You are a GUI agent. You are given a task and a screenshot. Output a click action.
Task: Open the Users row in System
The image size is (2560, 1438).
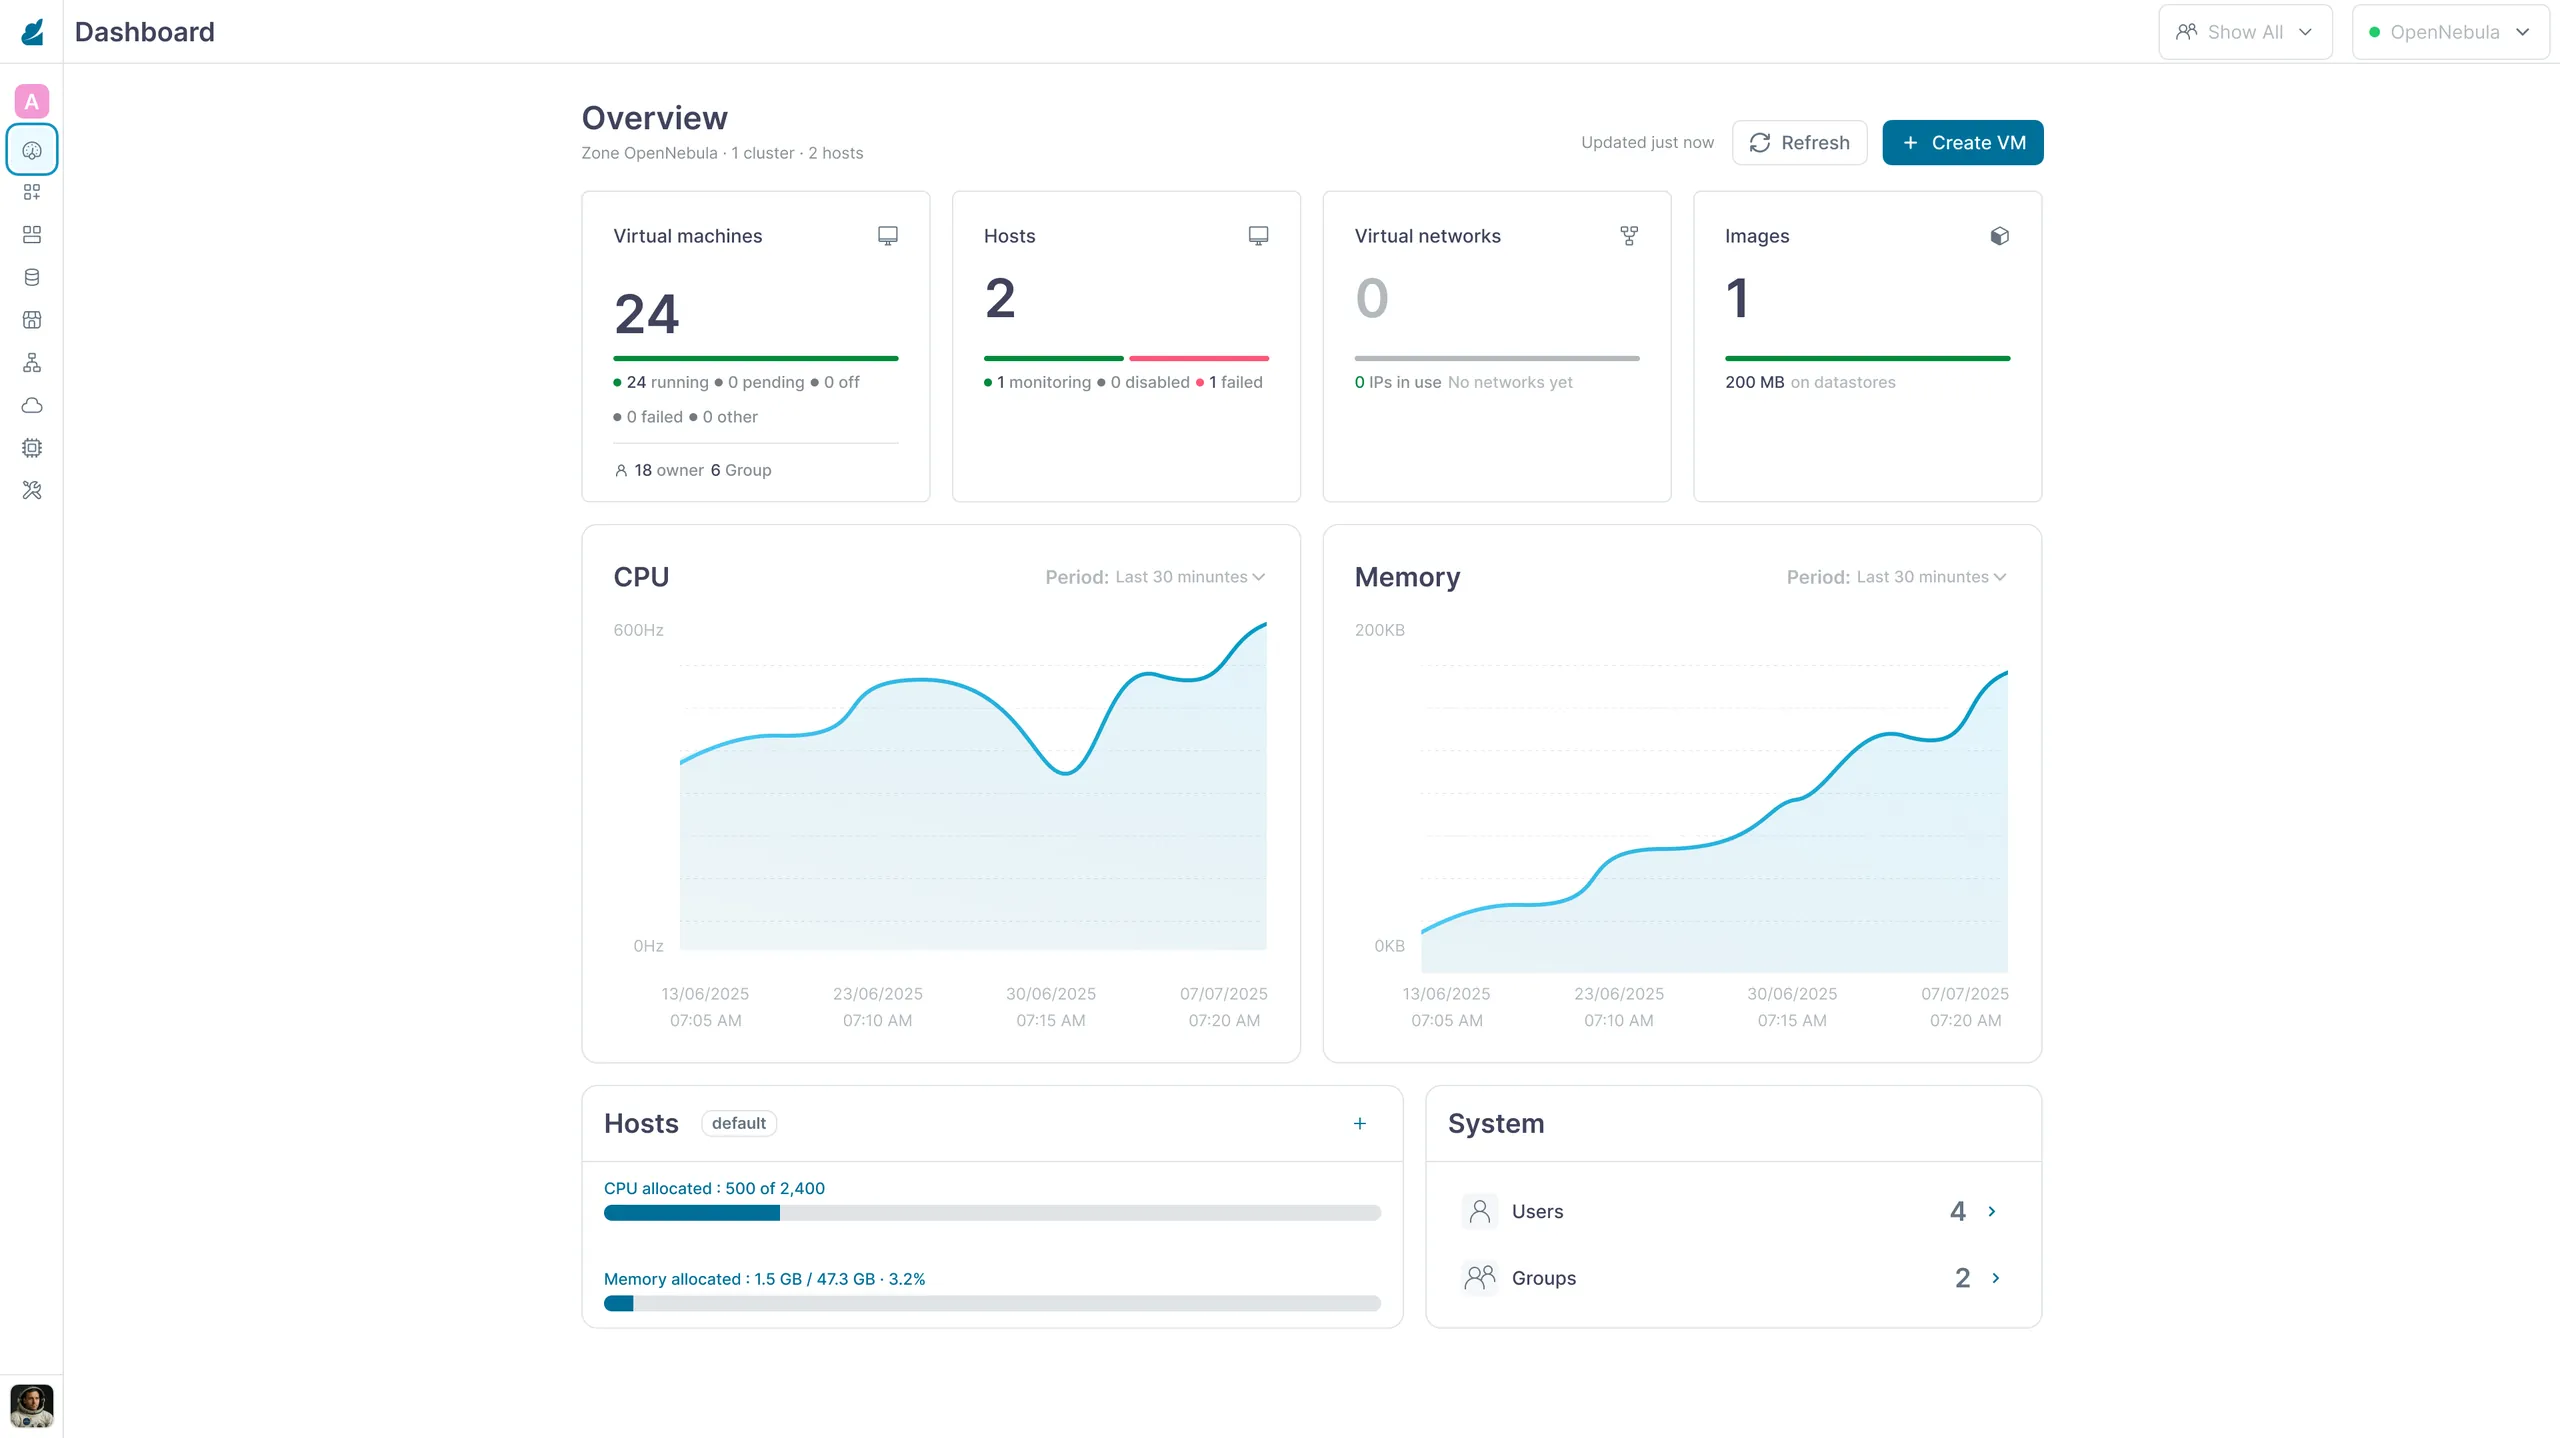tap(1733, 1211)
